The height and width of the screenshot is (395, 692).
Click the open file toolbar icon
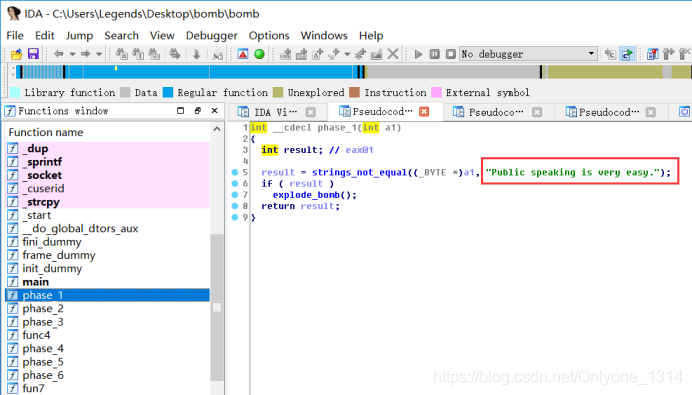(16, 54)
